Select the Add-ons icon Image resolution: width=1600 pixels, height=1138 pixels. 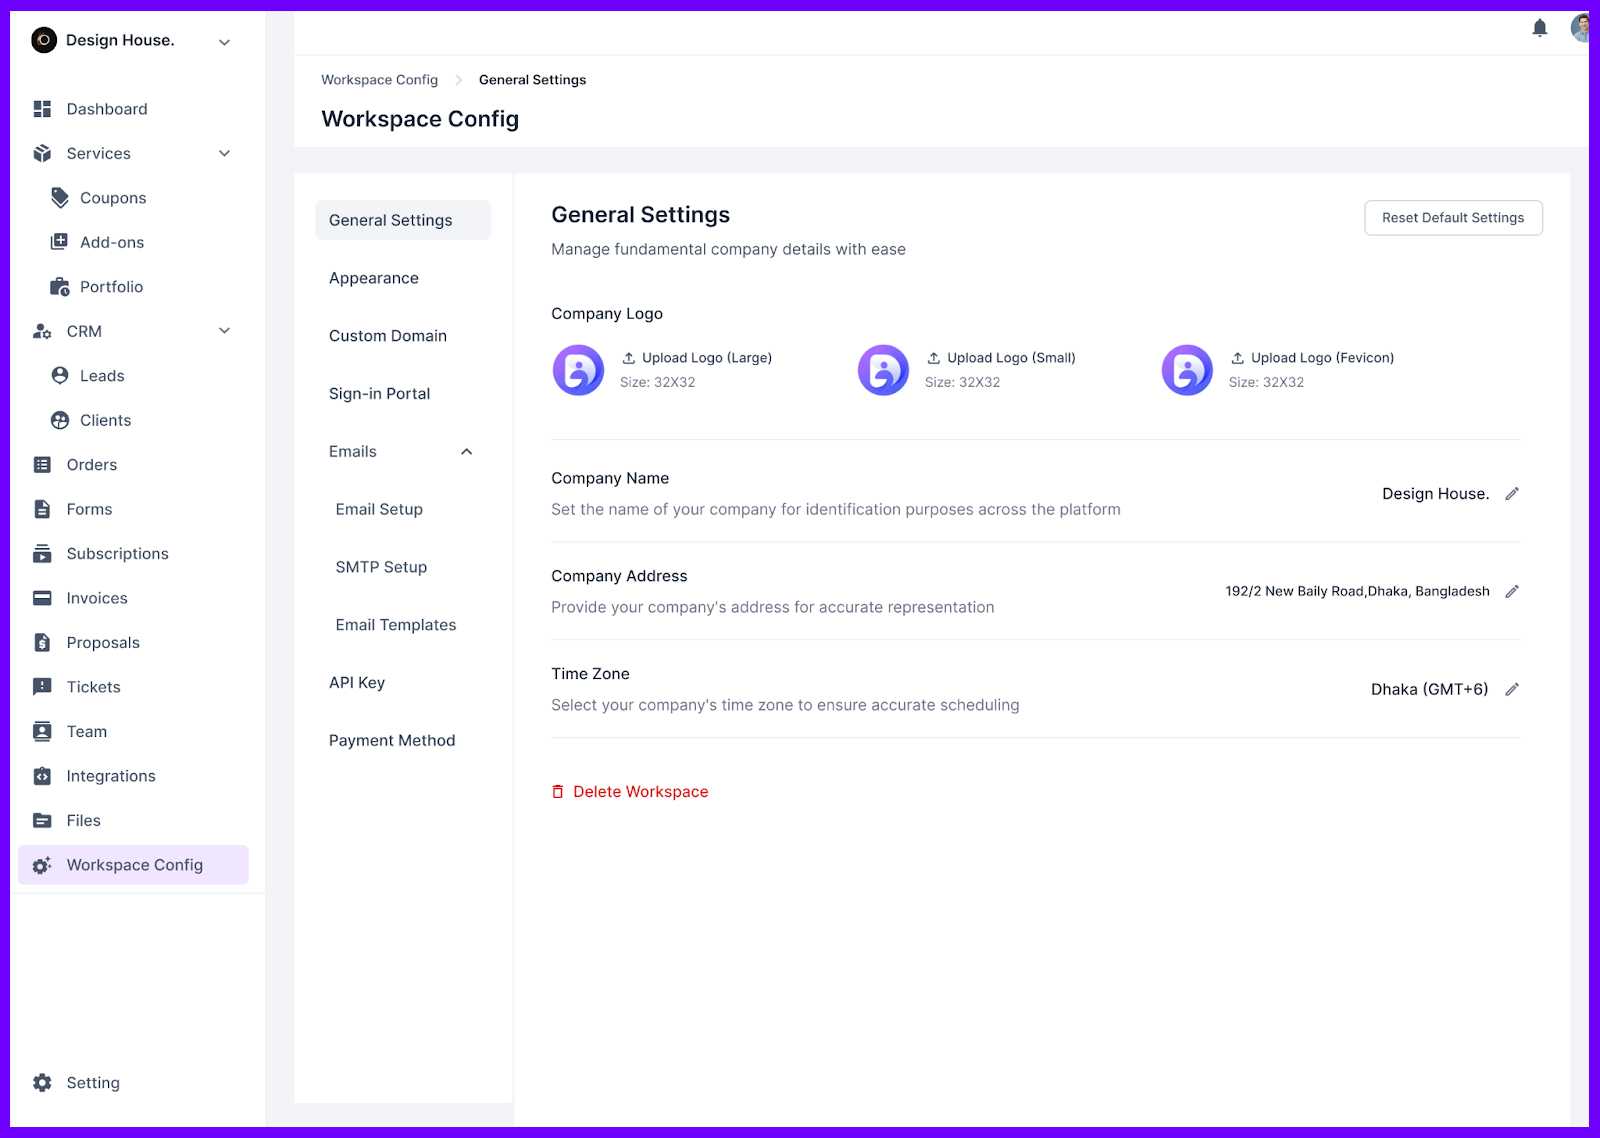[x=59, y=241]
